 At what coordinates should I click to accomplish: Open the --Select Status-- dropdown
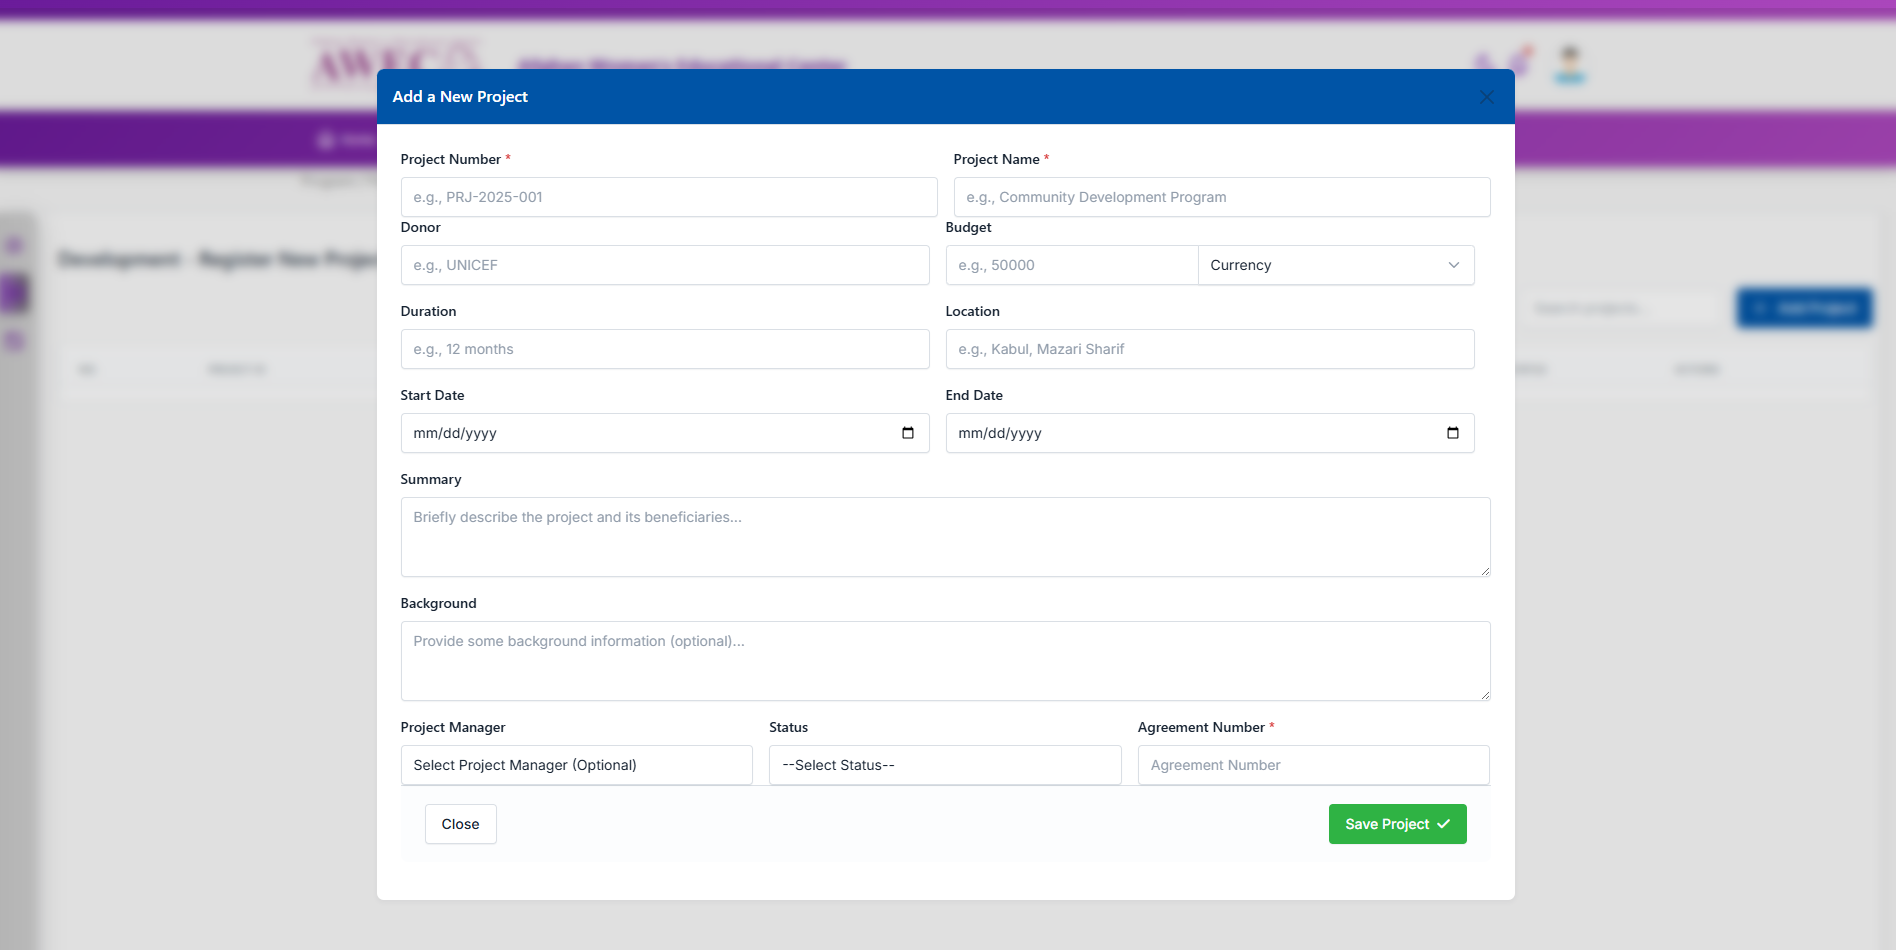(x=944, y=765)
